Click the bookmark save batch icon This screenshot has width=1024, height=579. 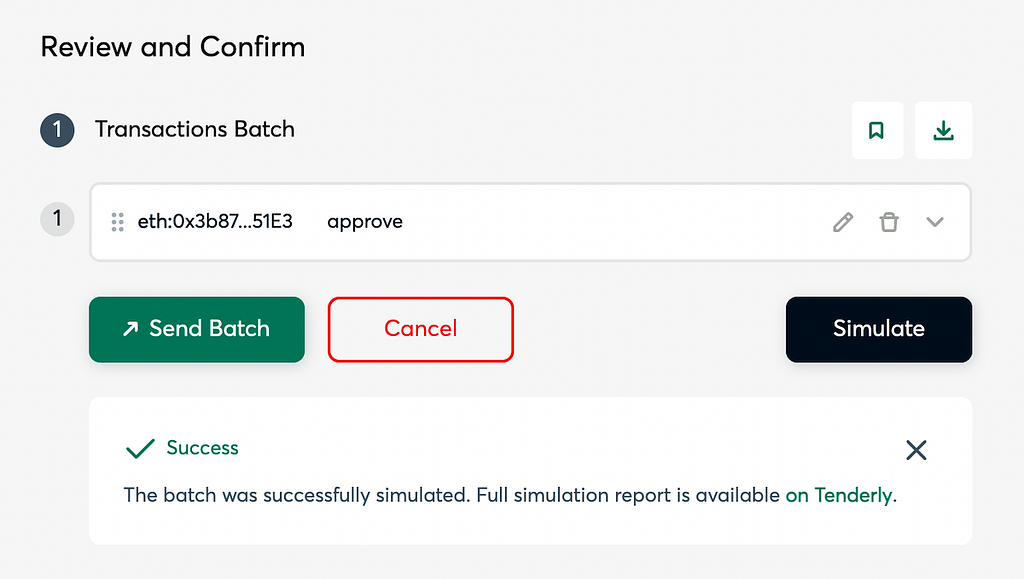click(876, 131)
